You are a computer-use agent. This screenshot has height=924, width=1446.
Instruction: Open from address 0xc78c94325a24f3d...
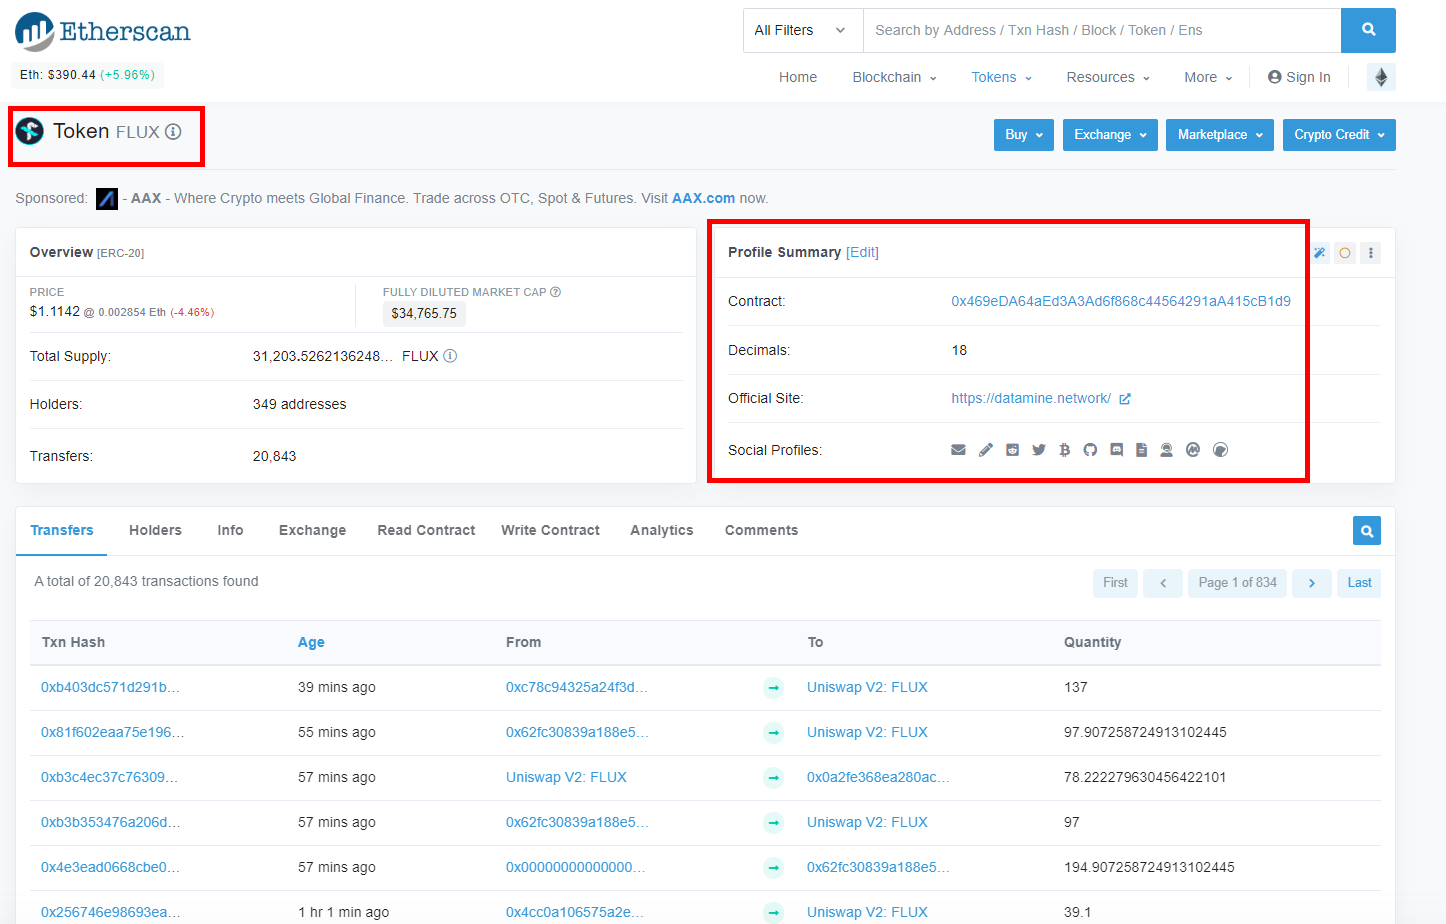pos(576,688)
